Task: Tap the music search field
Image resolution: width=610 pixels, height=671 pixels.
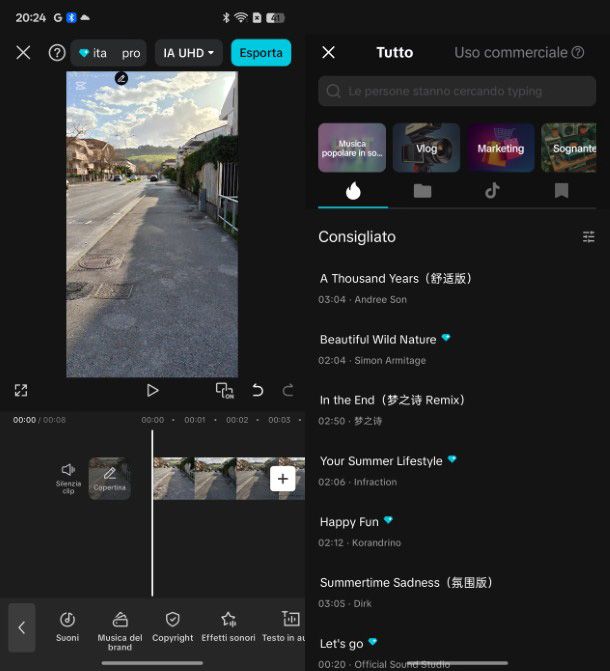Action: (x=456, y=91)
